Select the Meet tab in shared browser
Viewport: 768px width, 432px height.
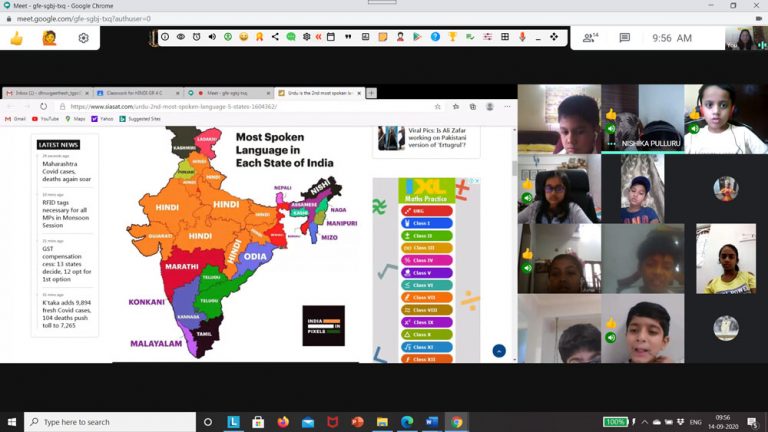[x=229, y=93]
